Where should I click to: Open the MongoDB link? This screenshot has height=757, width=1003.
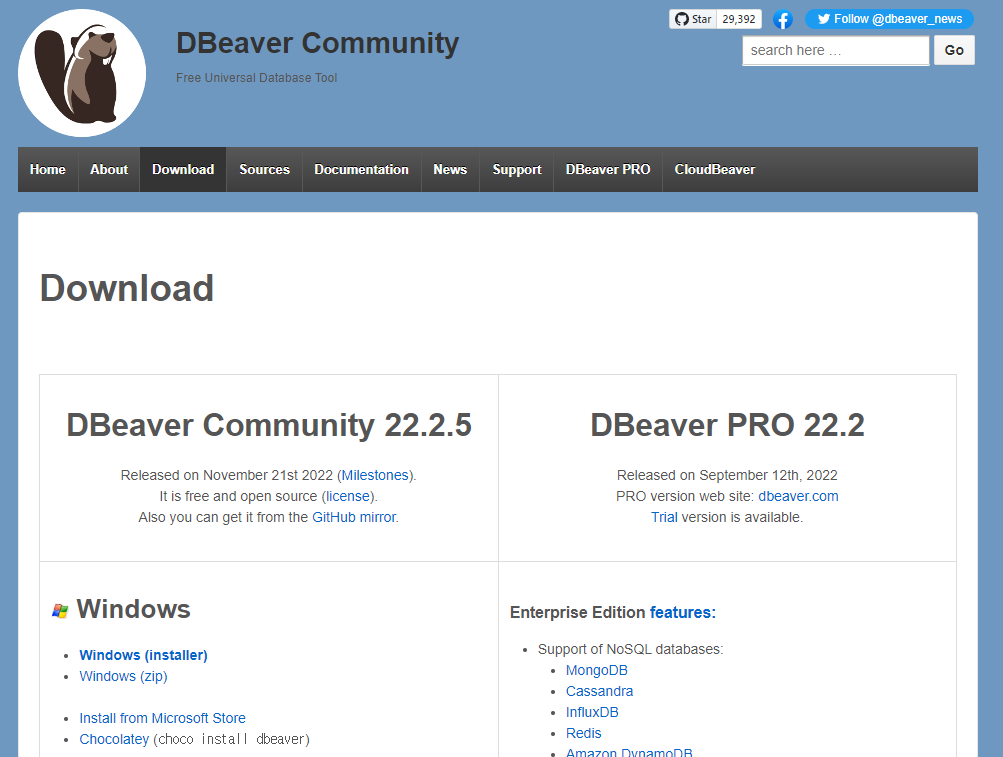[597, 670]
